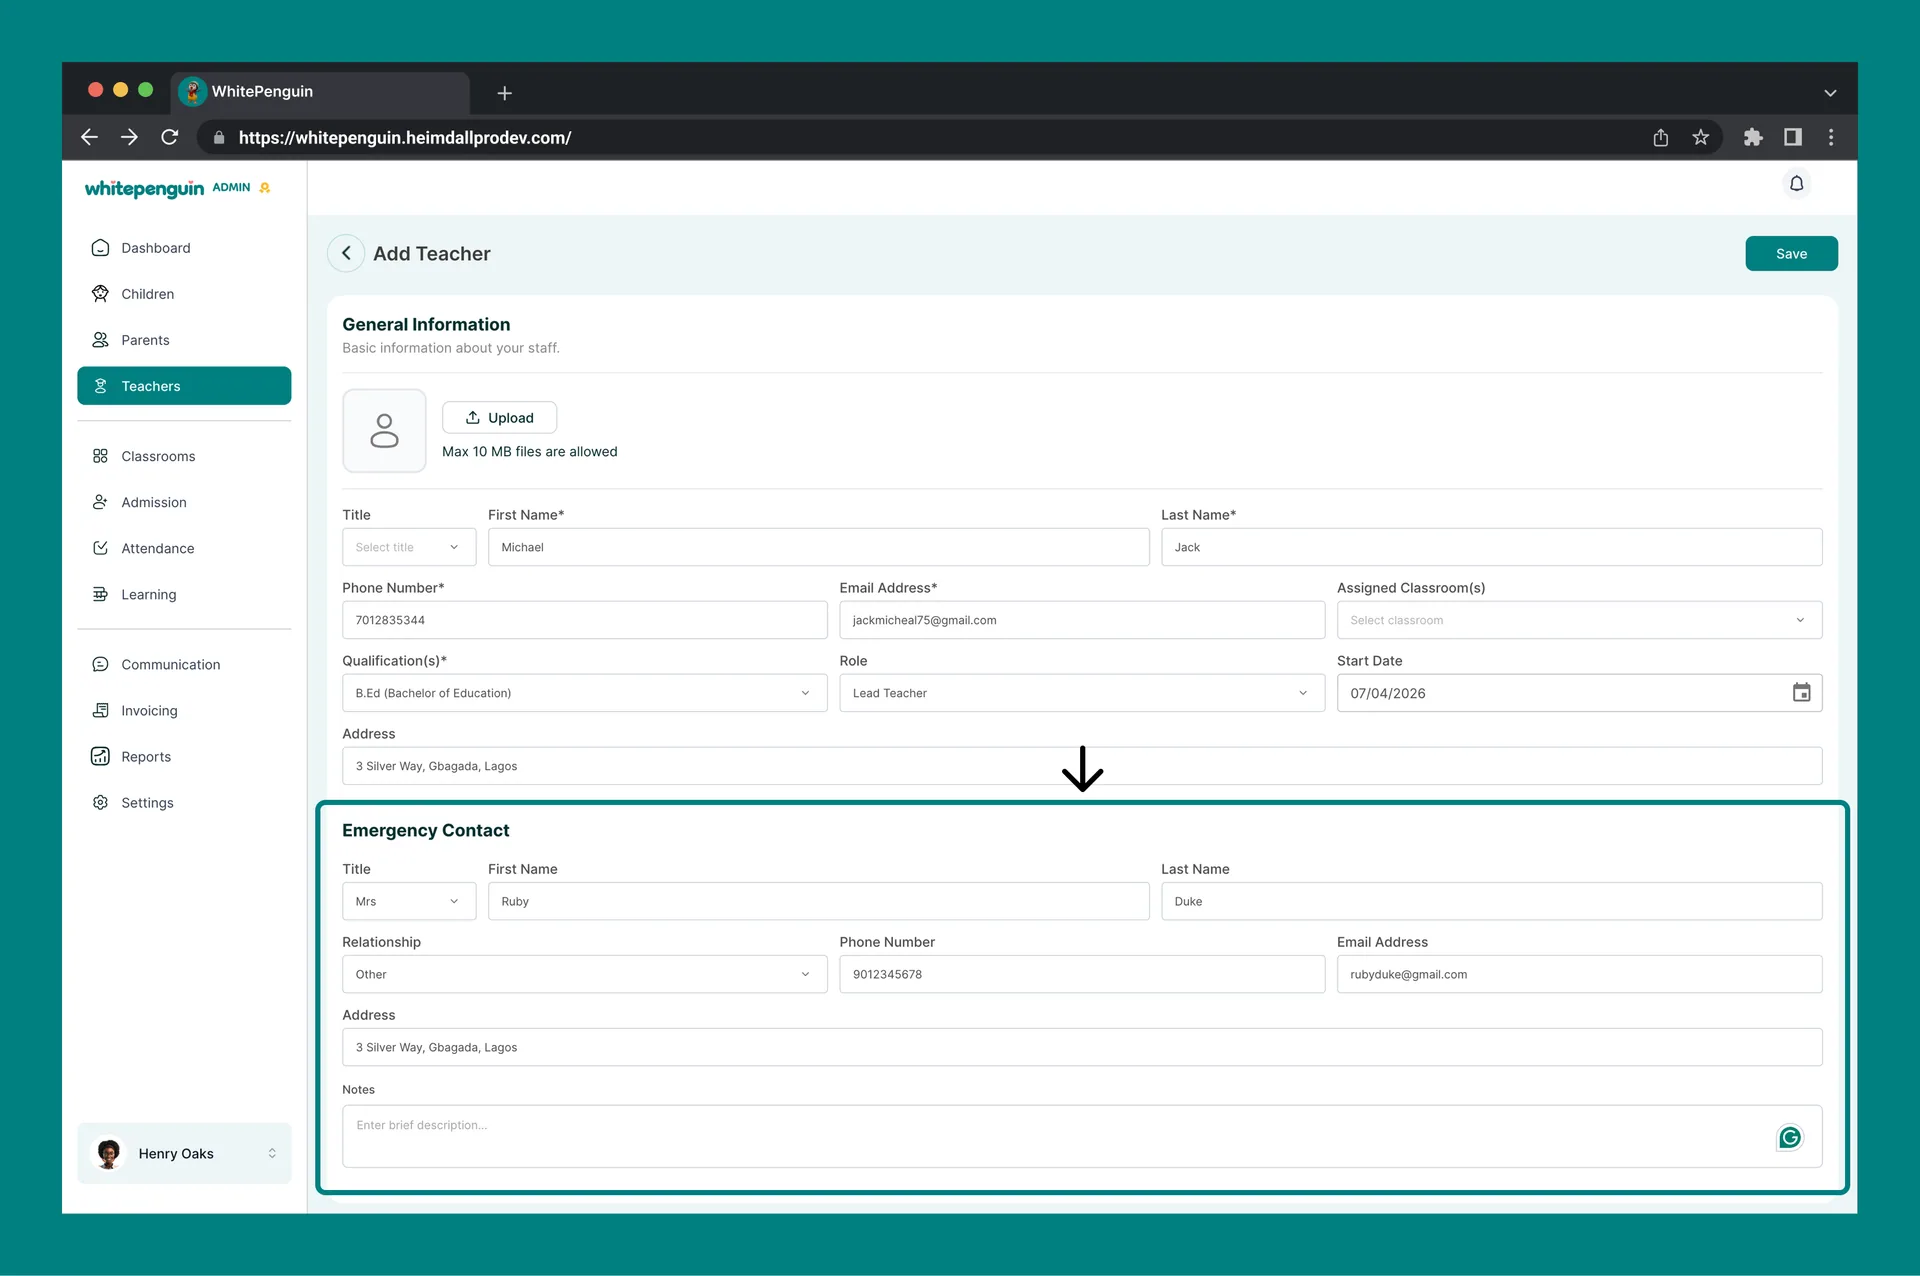Screen dimensions: 1920x1276
Task: Open the Select classroom dropdown
Action: (1579, 620)
